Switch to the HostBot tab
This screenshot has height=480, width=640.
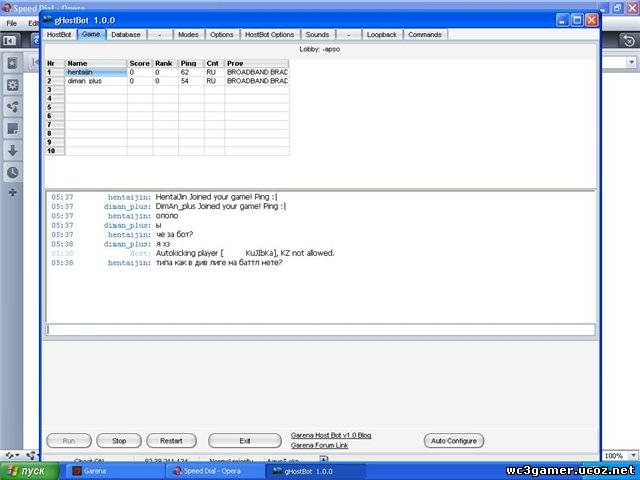click(x=59, y=35)
